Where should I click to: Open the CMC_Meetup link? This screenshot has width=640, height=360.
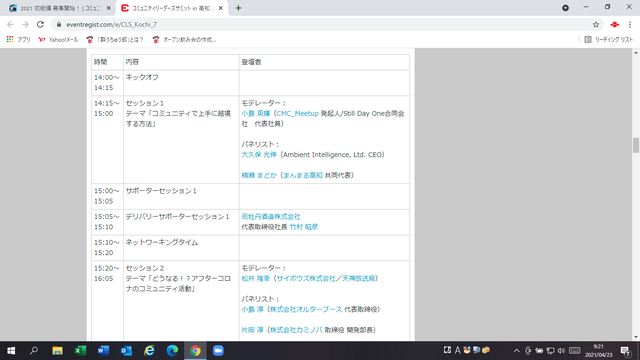pos(298,113)
